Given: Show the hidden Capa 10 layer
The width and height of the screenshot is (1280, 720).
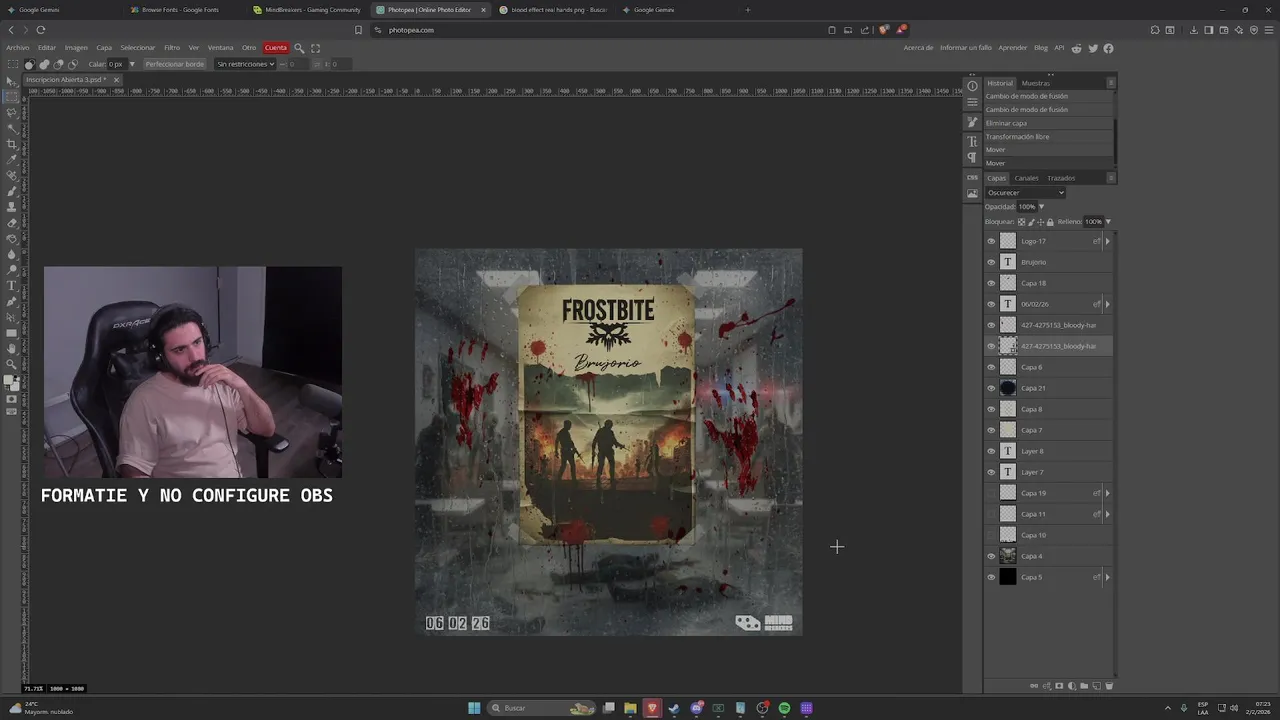Looking at the screenshot, I should click(991, 535).
